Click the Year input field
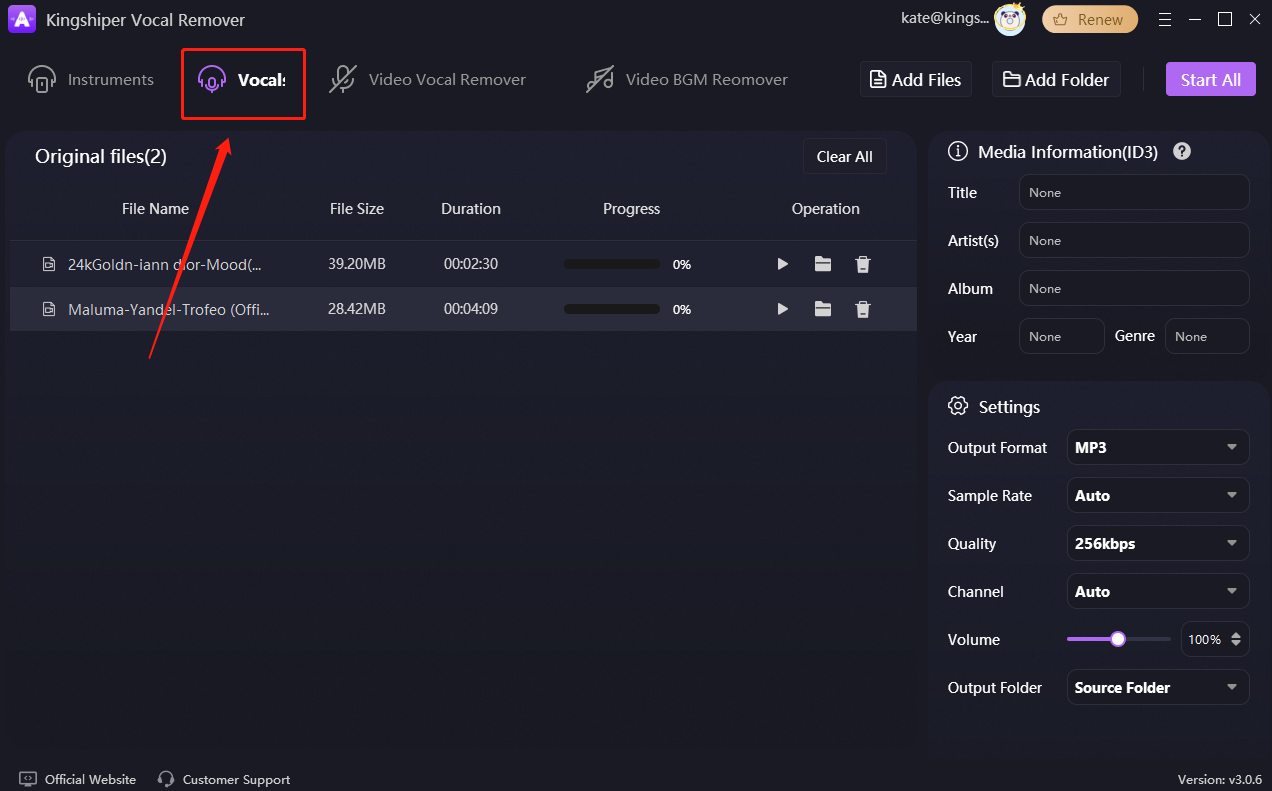 [1062, 336]
